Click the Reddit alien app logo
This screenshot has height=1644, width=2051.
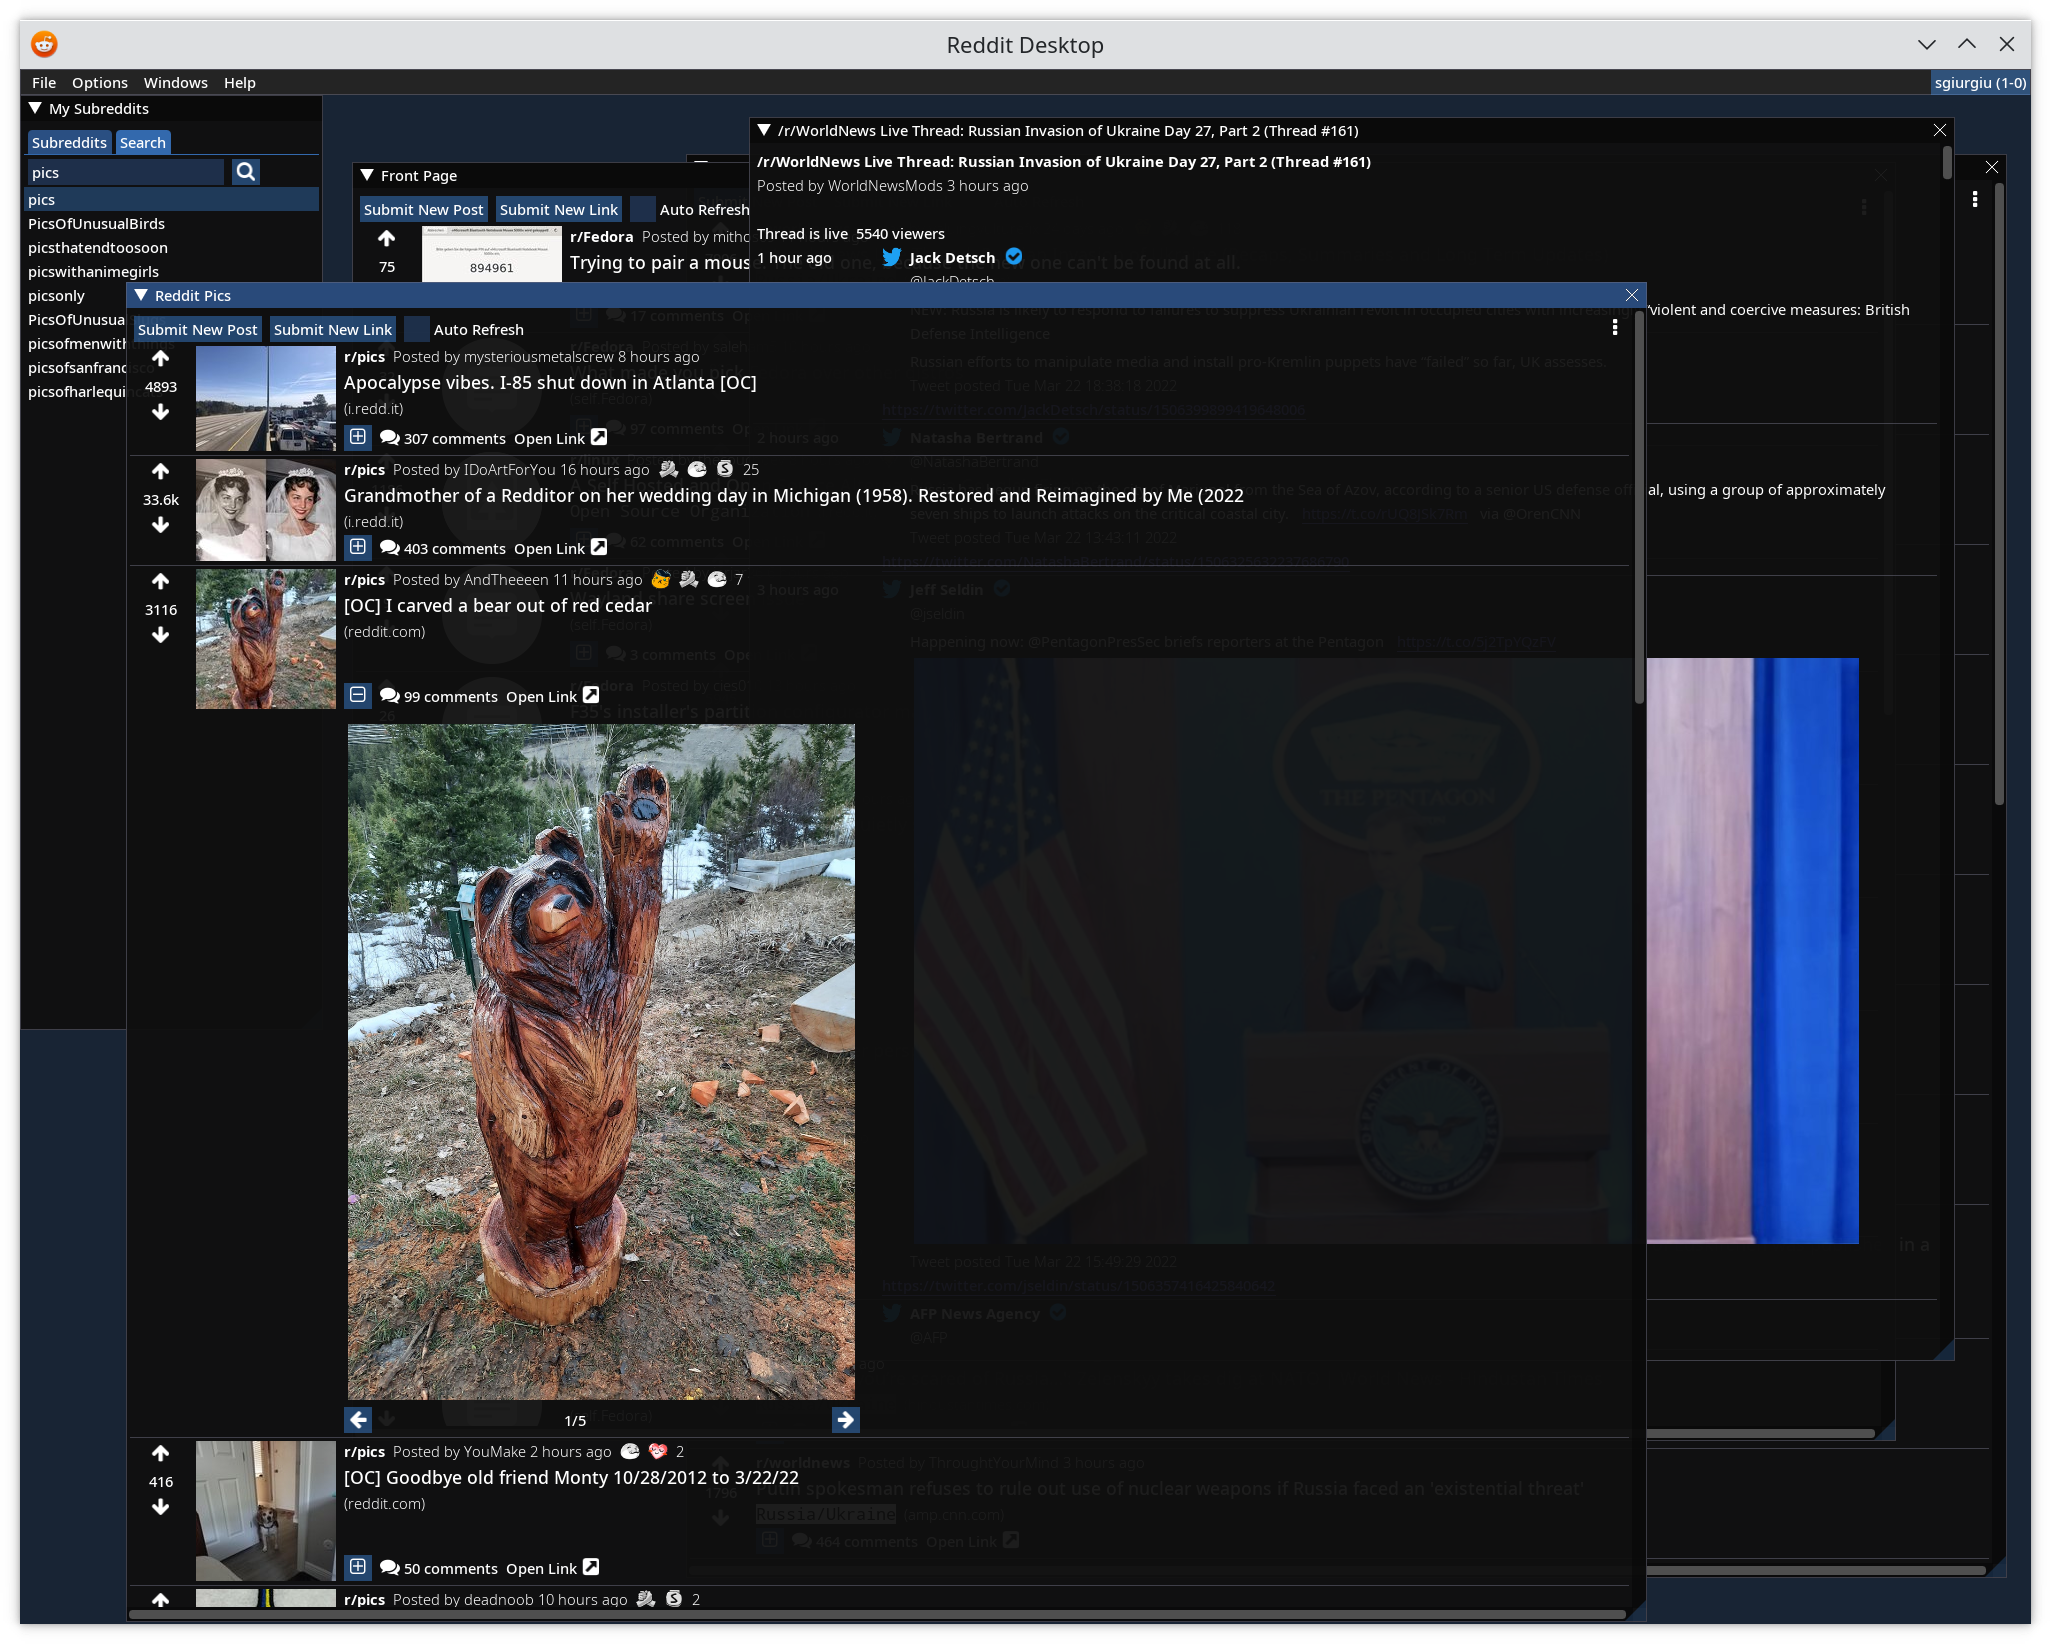coord(44,44)
